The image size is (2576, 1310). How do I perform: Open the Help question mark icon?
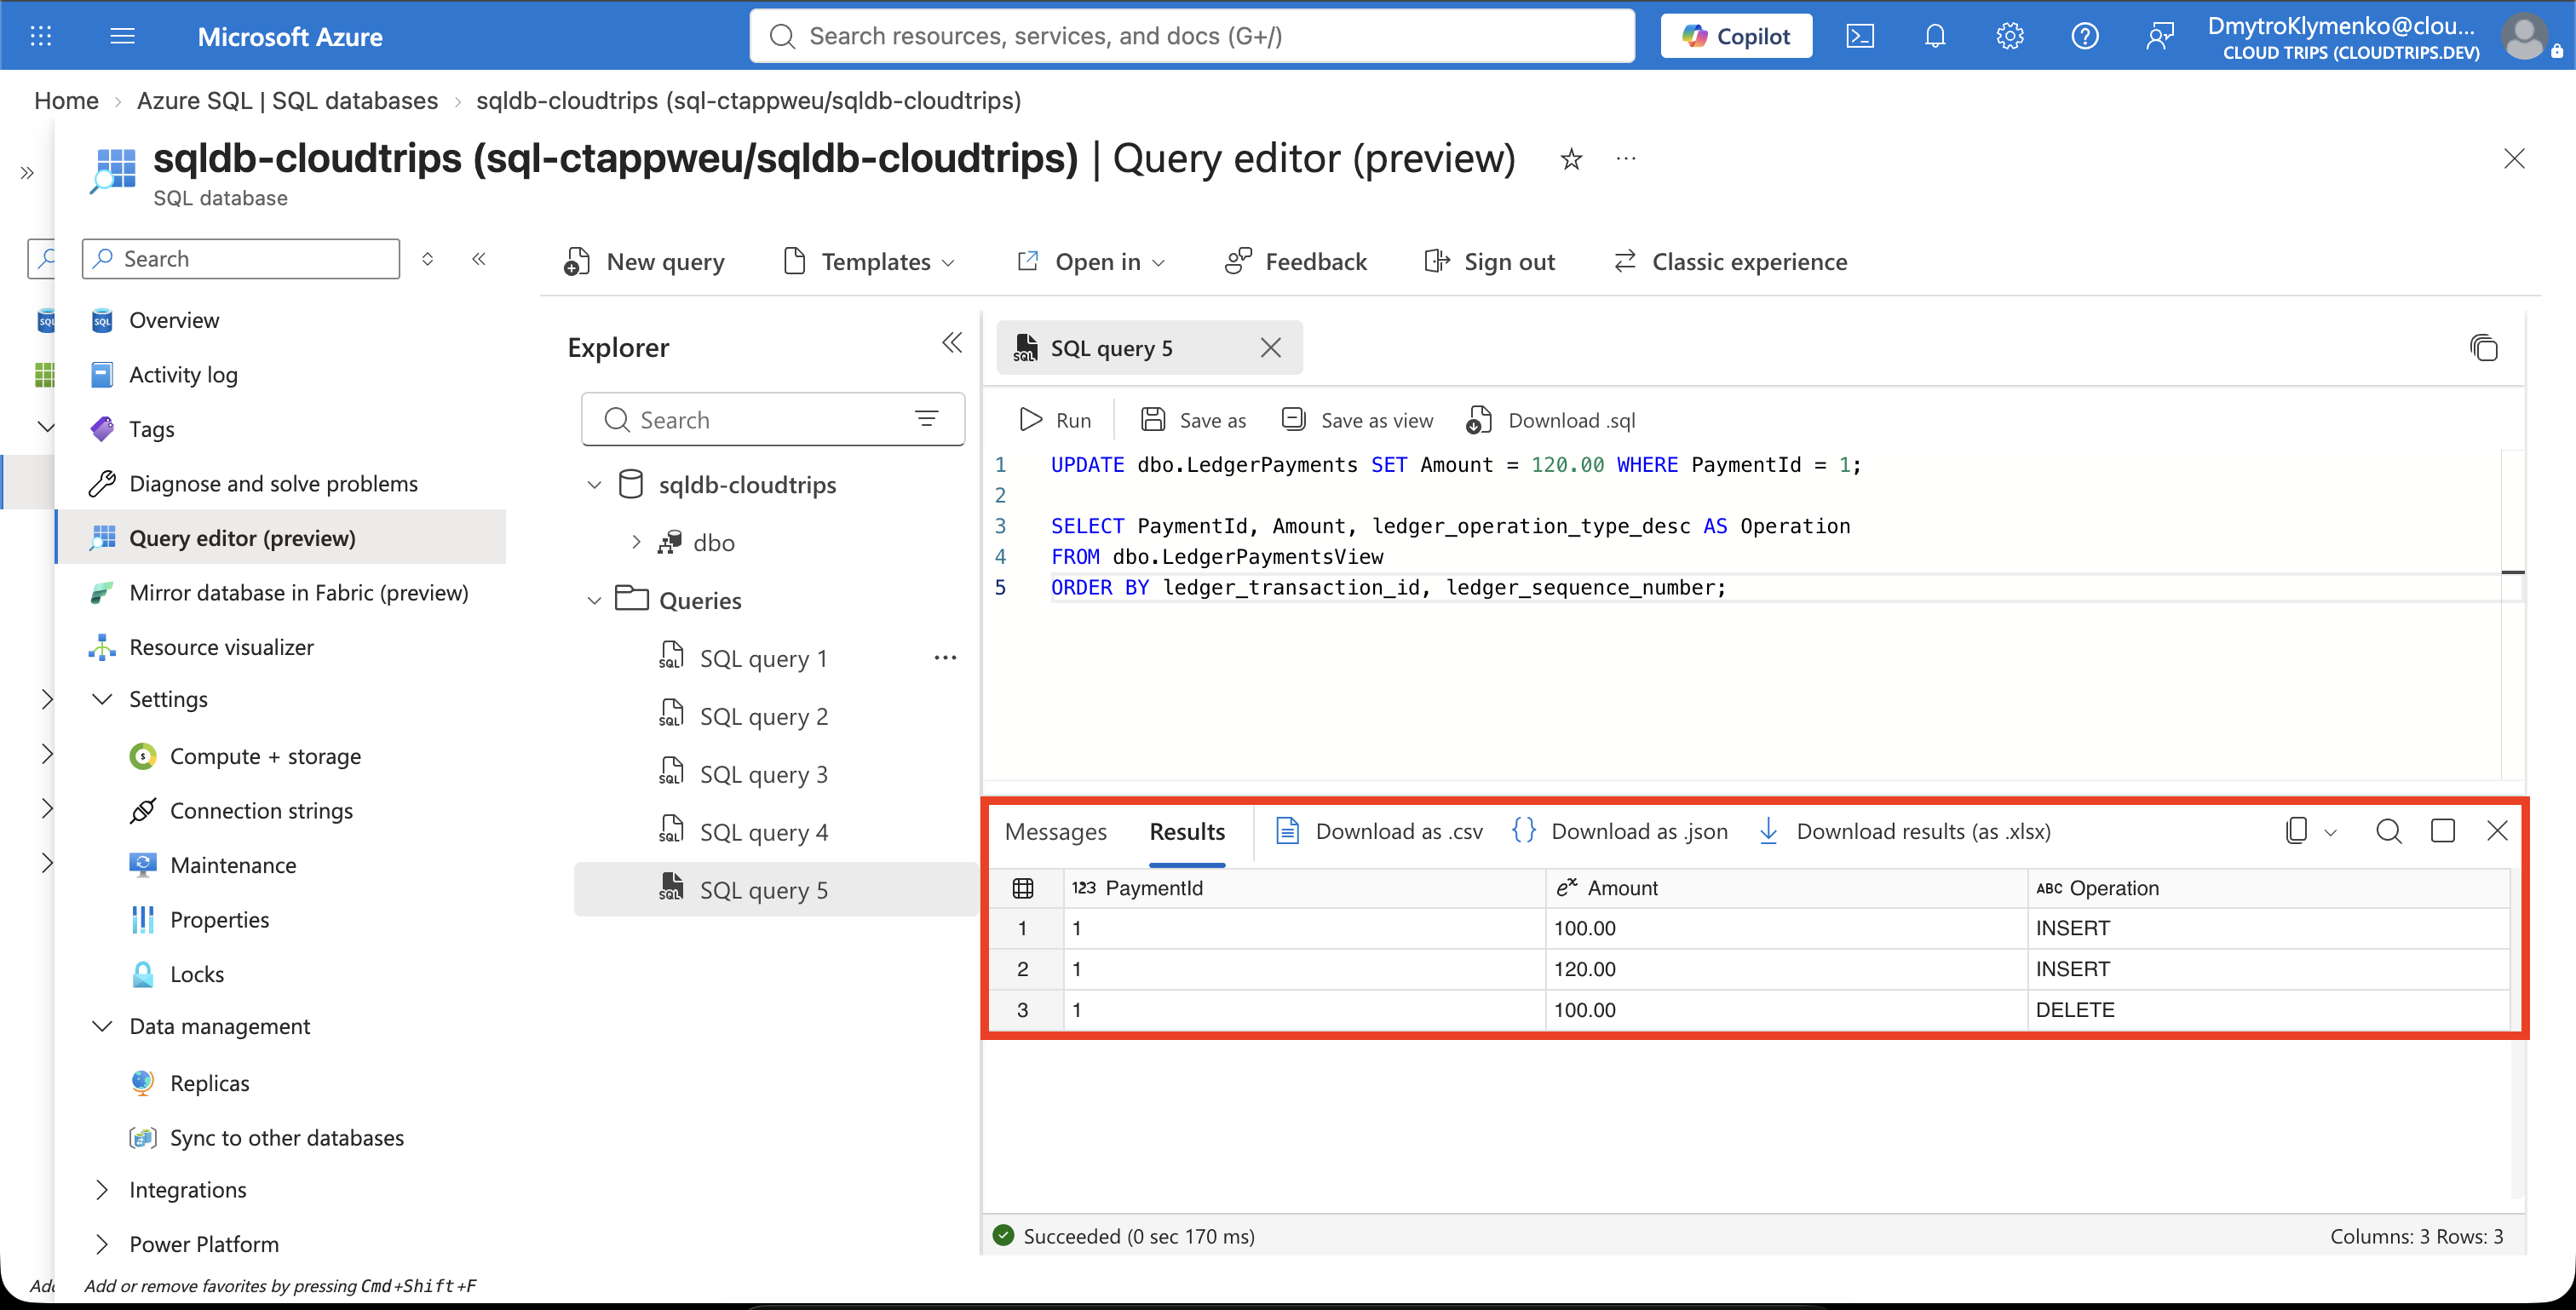point(2085,36)
